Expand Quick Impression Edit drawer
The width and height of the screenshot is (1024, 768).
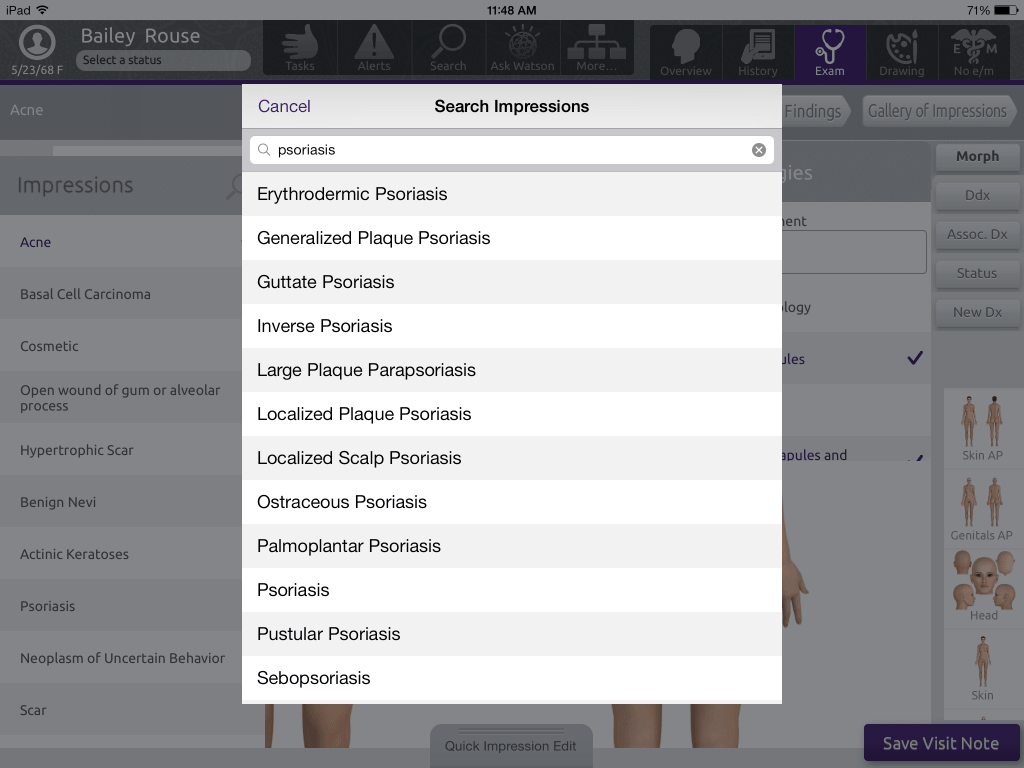(511, 745)
